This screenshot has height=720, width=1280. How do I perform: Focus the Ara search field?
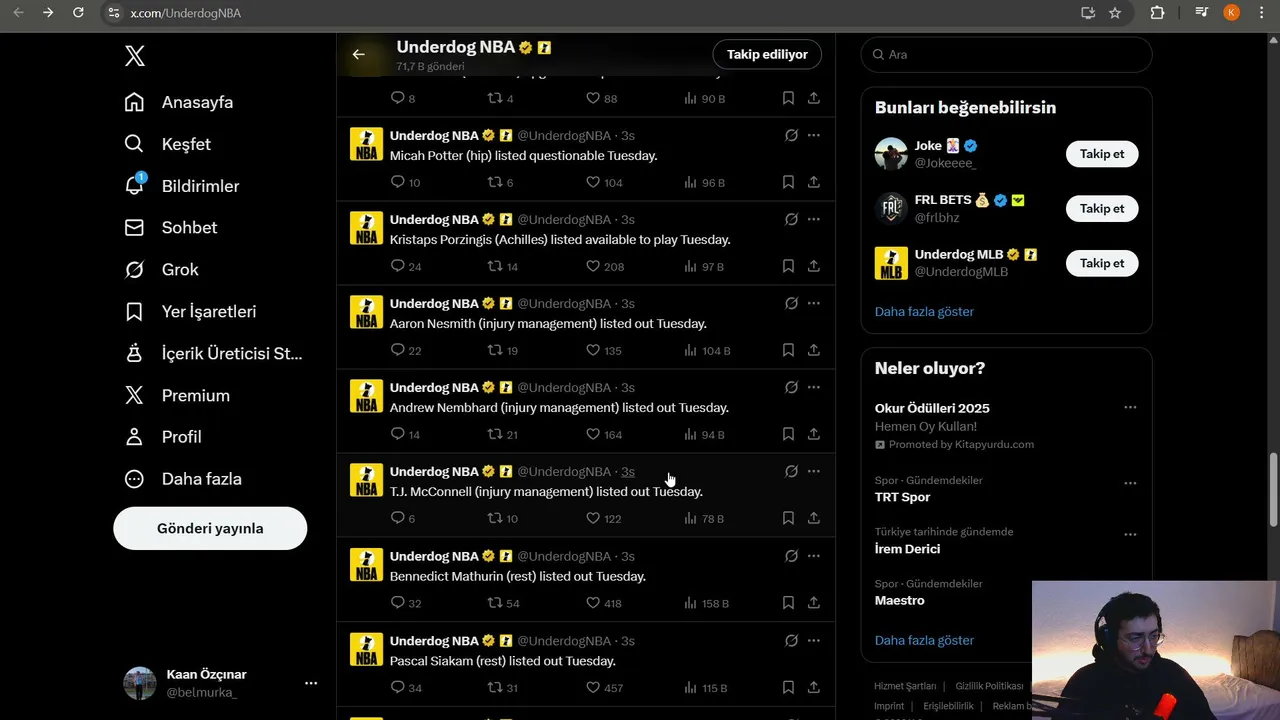pyautogui.click(x=1006, y=54)
